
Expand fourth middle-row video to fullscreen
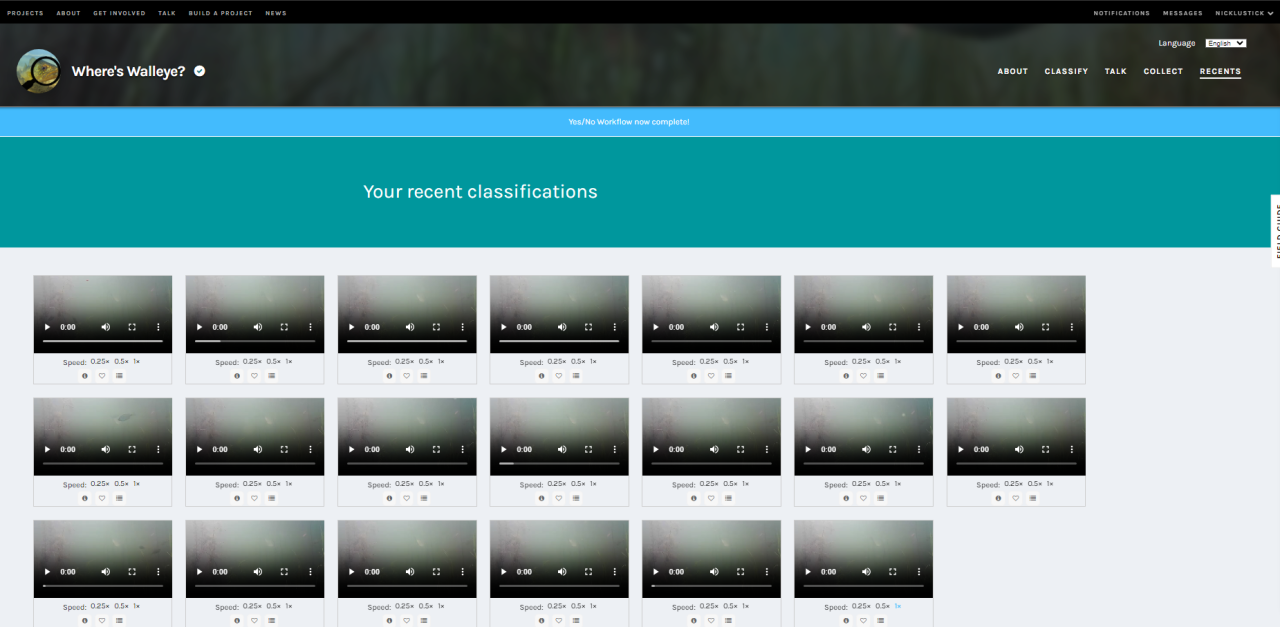click(588, 449)
